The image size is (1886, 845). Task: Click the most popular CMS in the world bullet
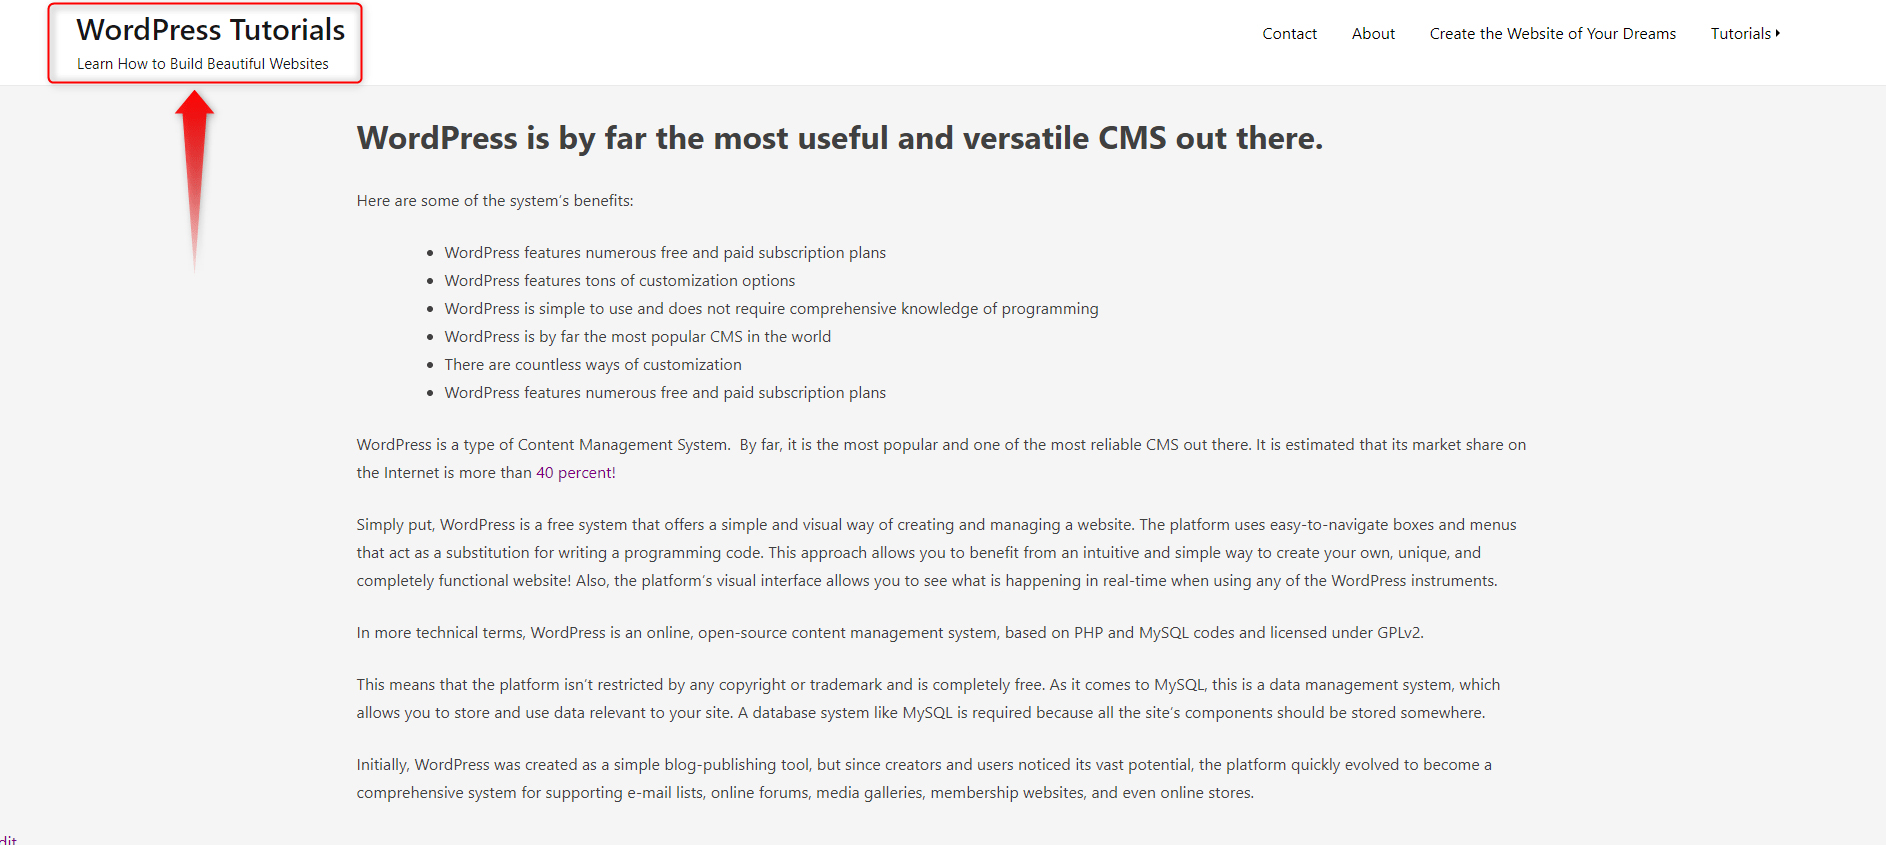pyautogui.click(x=638, y=337)
